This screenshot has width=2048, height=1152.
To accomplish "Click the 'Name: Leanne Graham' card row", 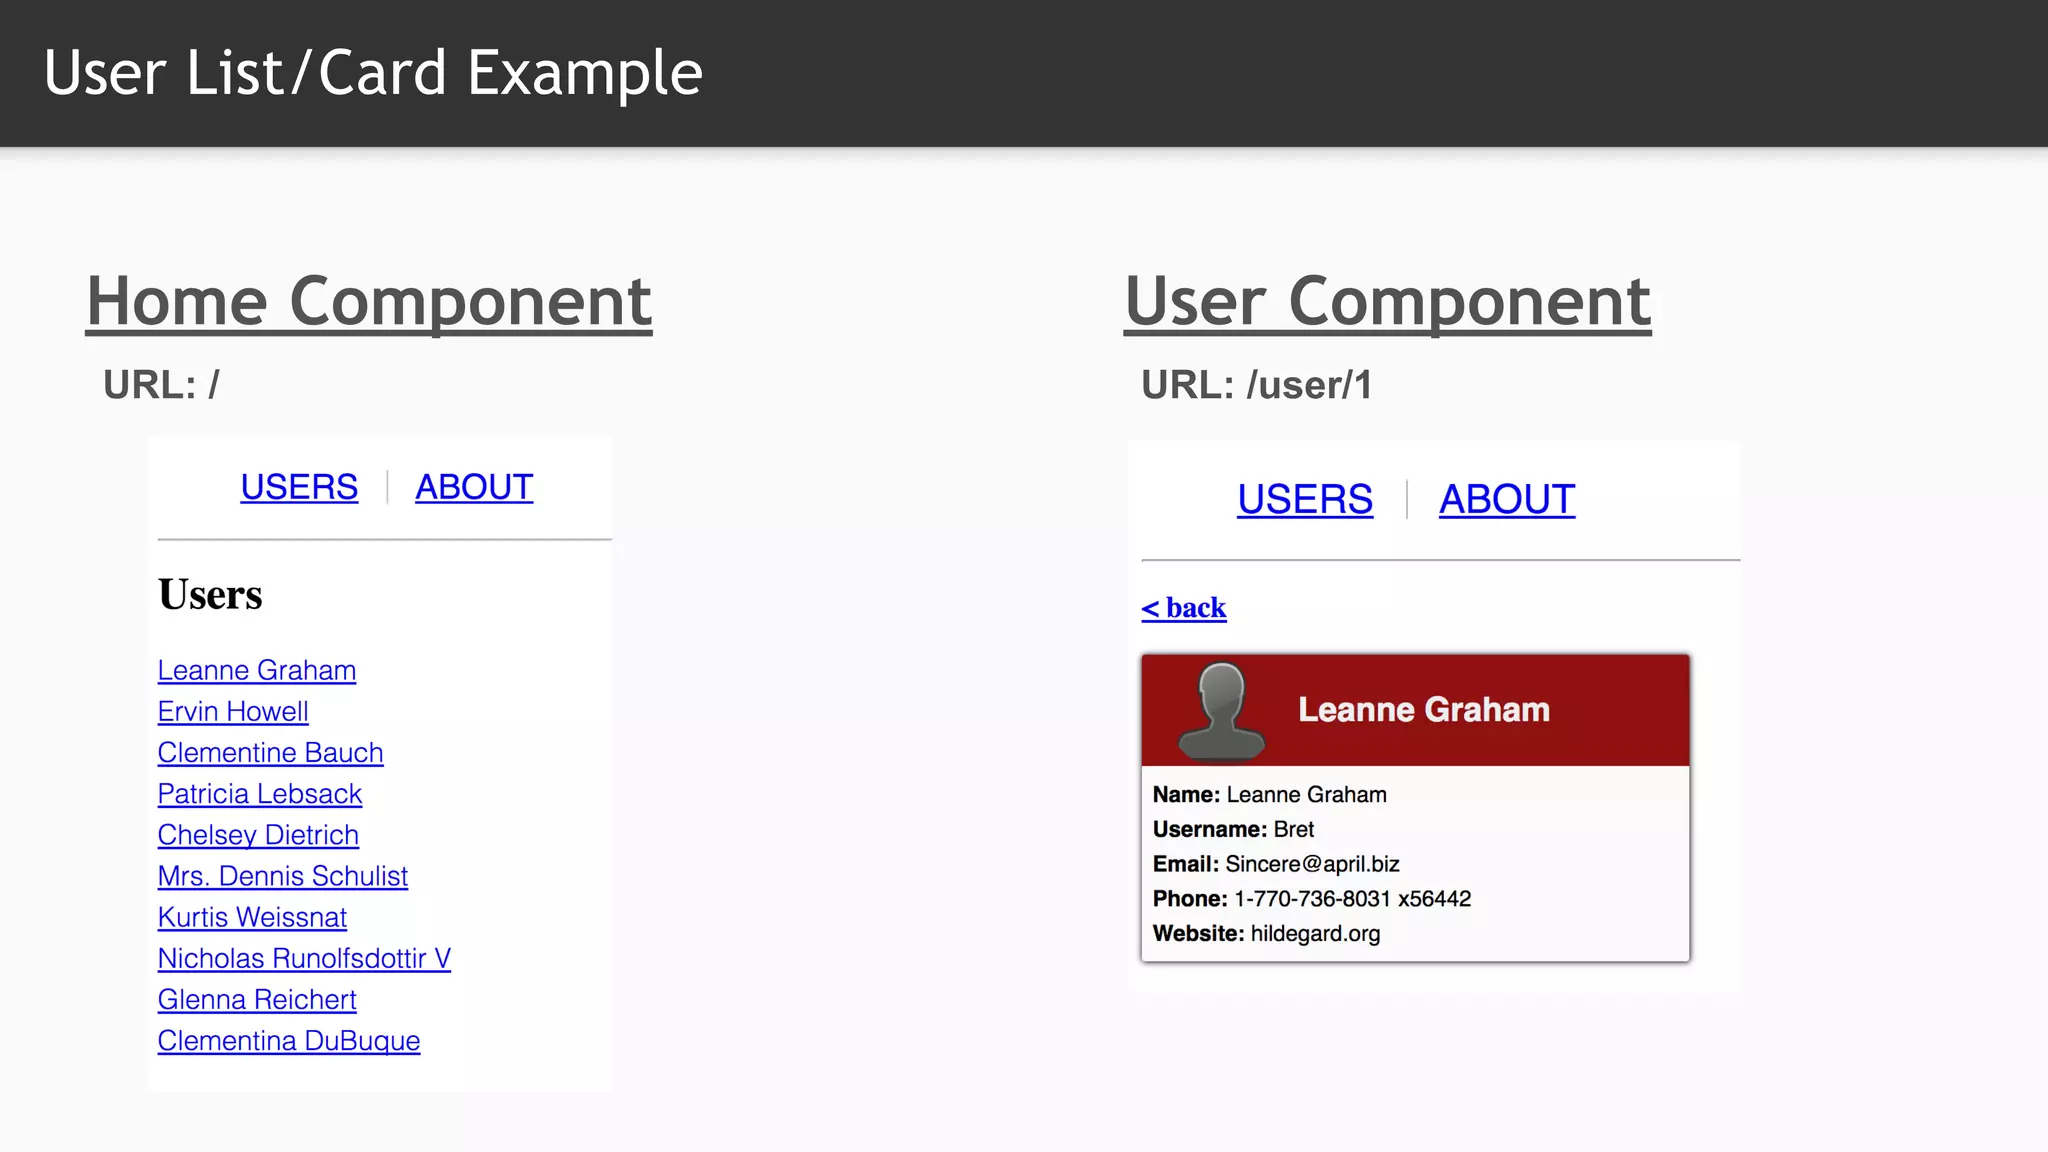I will click(1270, 794).
